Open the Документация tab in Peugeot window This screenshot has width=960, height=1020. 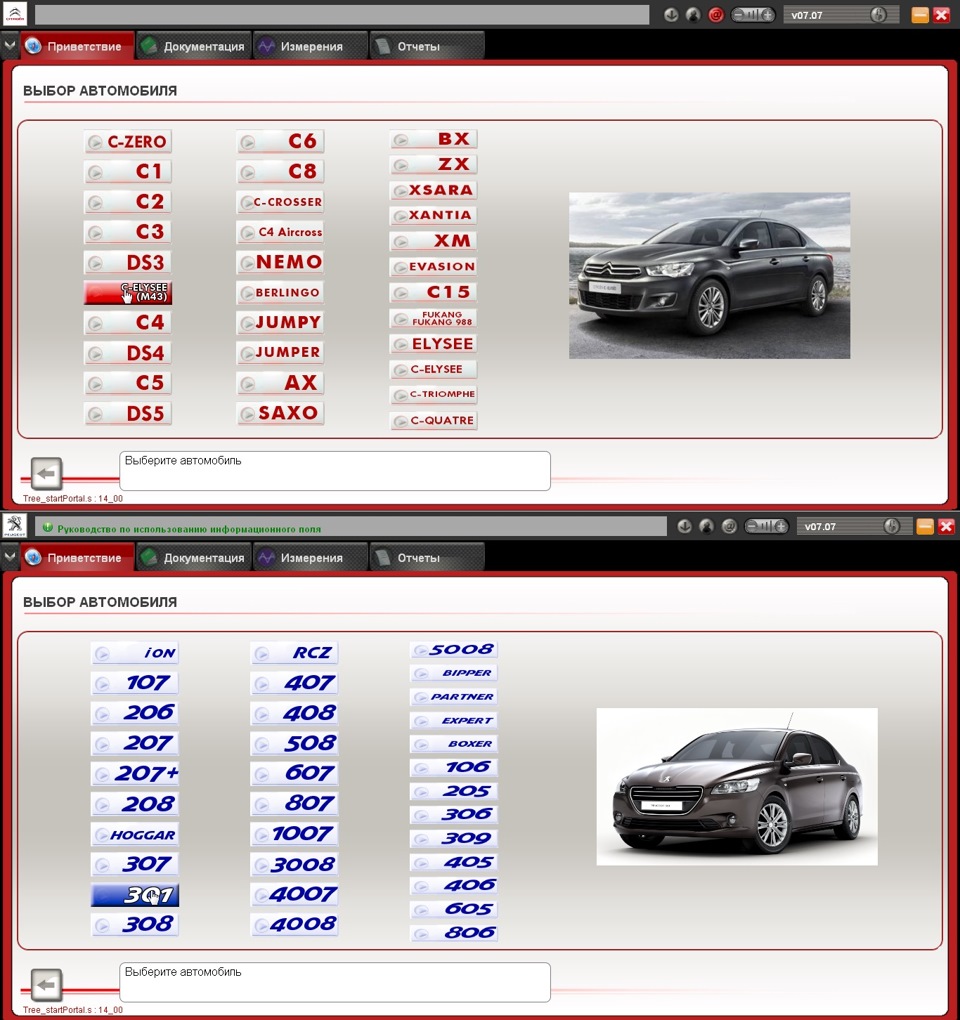click(x=194, y=557)
